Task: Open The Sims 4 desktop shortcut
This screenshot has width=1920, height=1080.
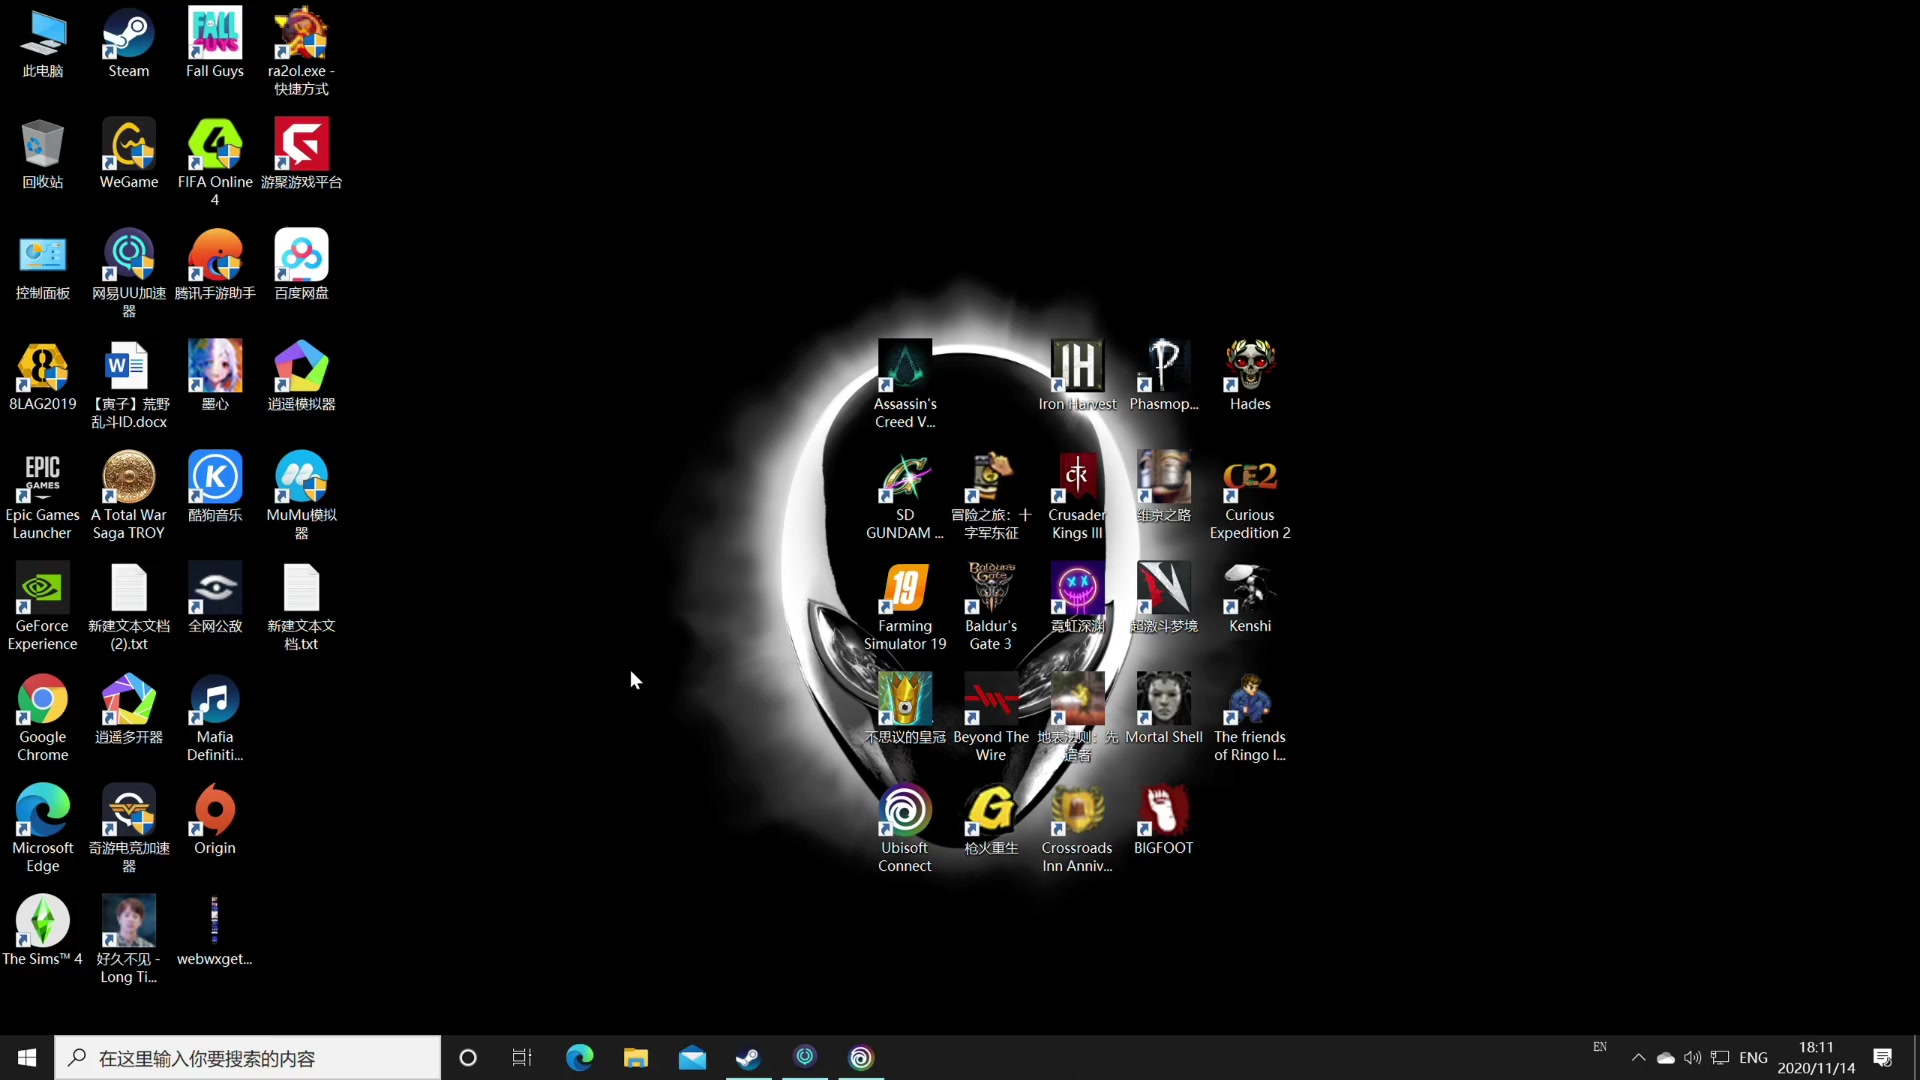Action: pos(43,931)
